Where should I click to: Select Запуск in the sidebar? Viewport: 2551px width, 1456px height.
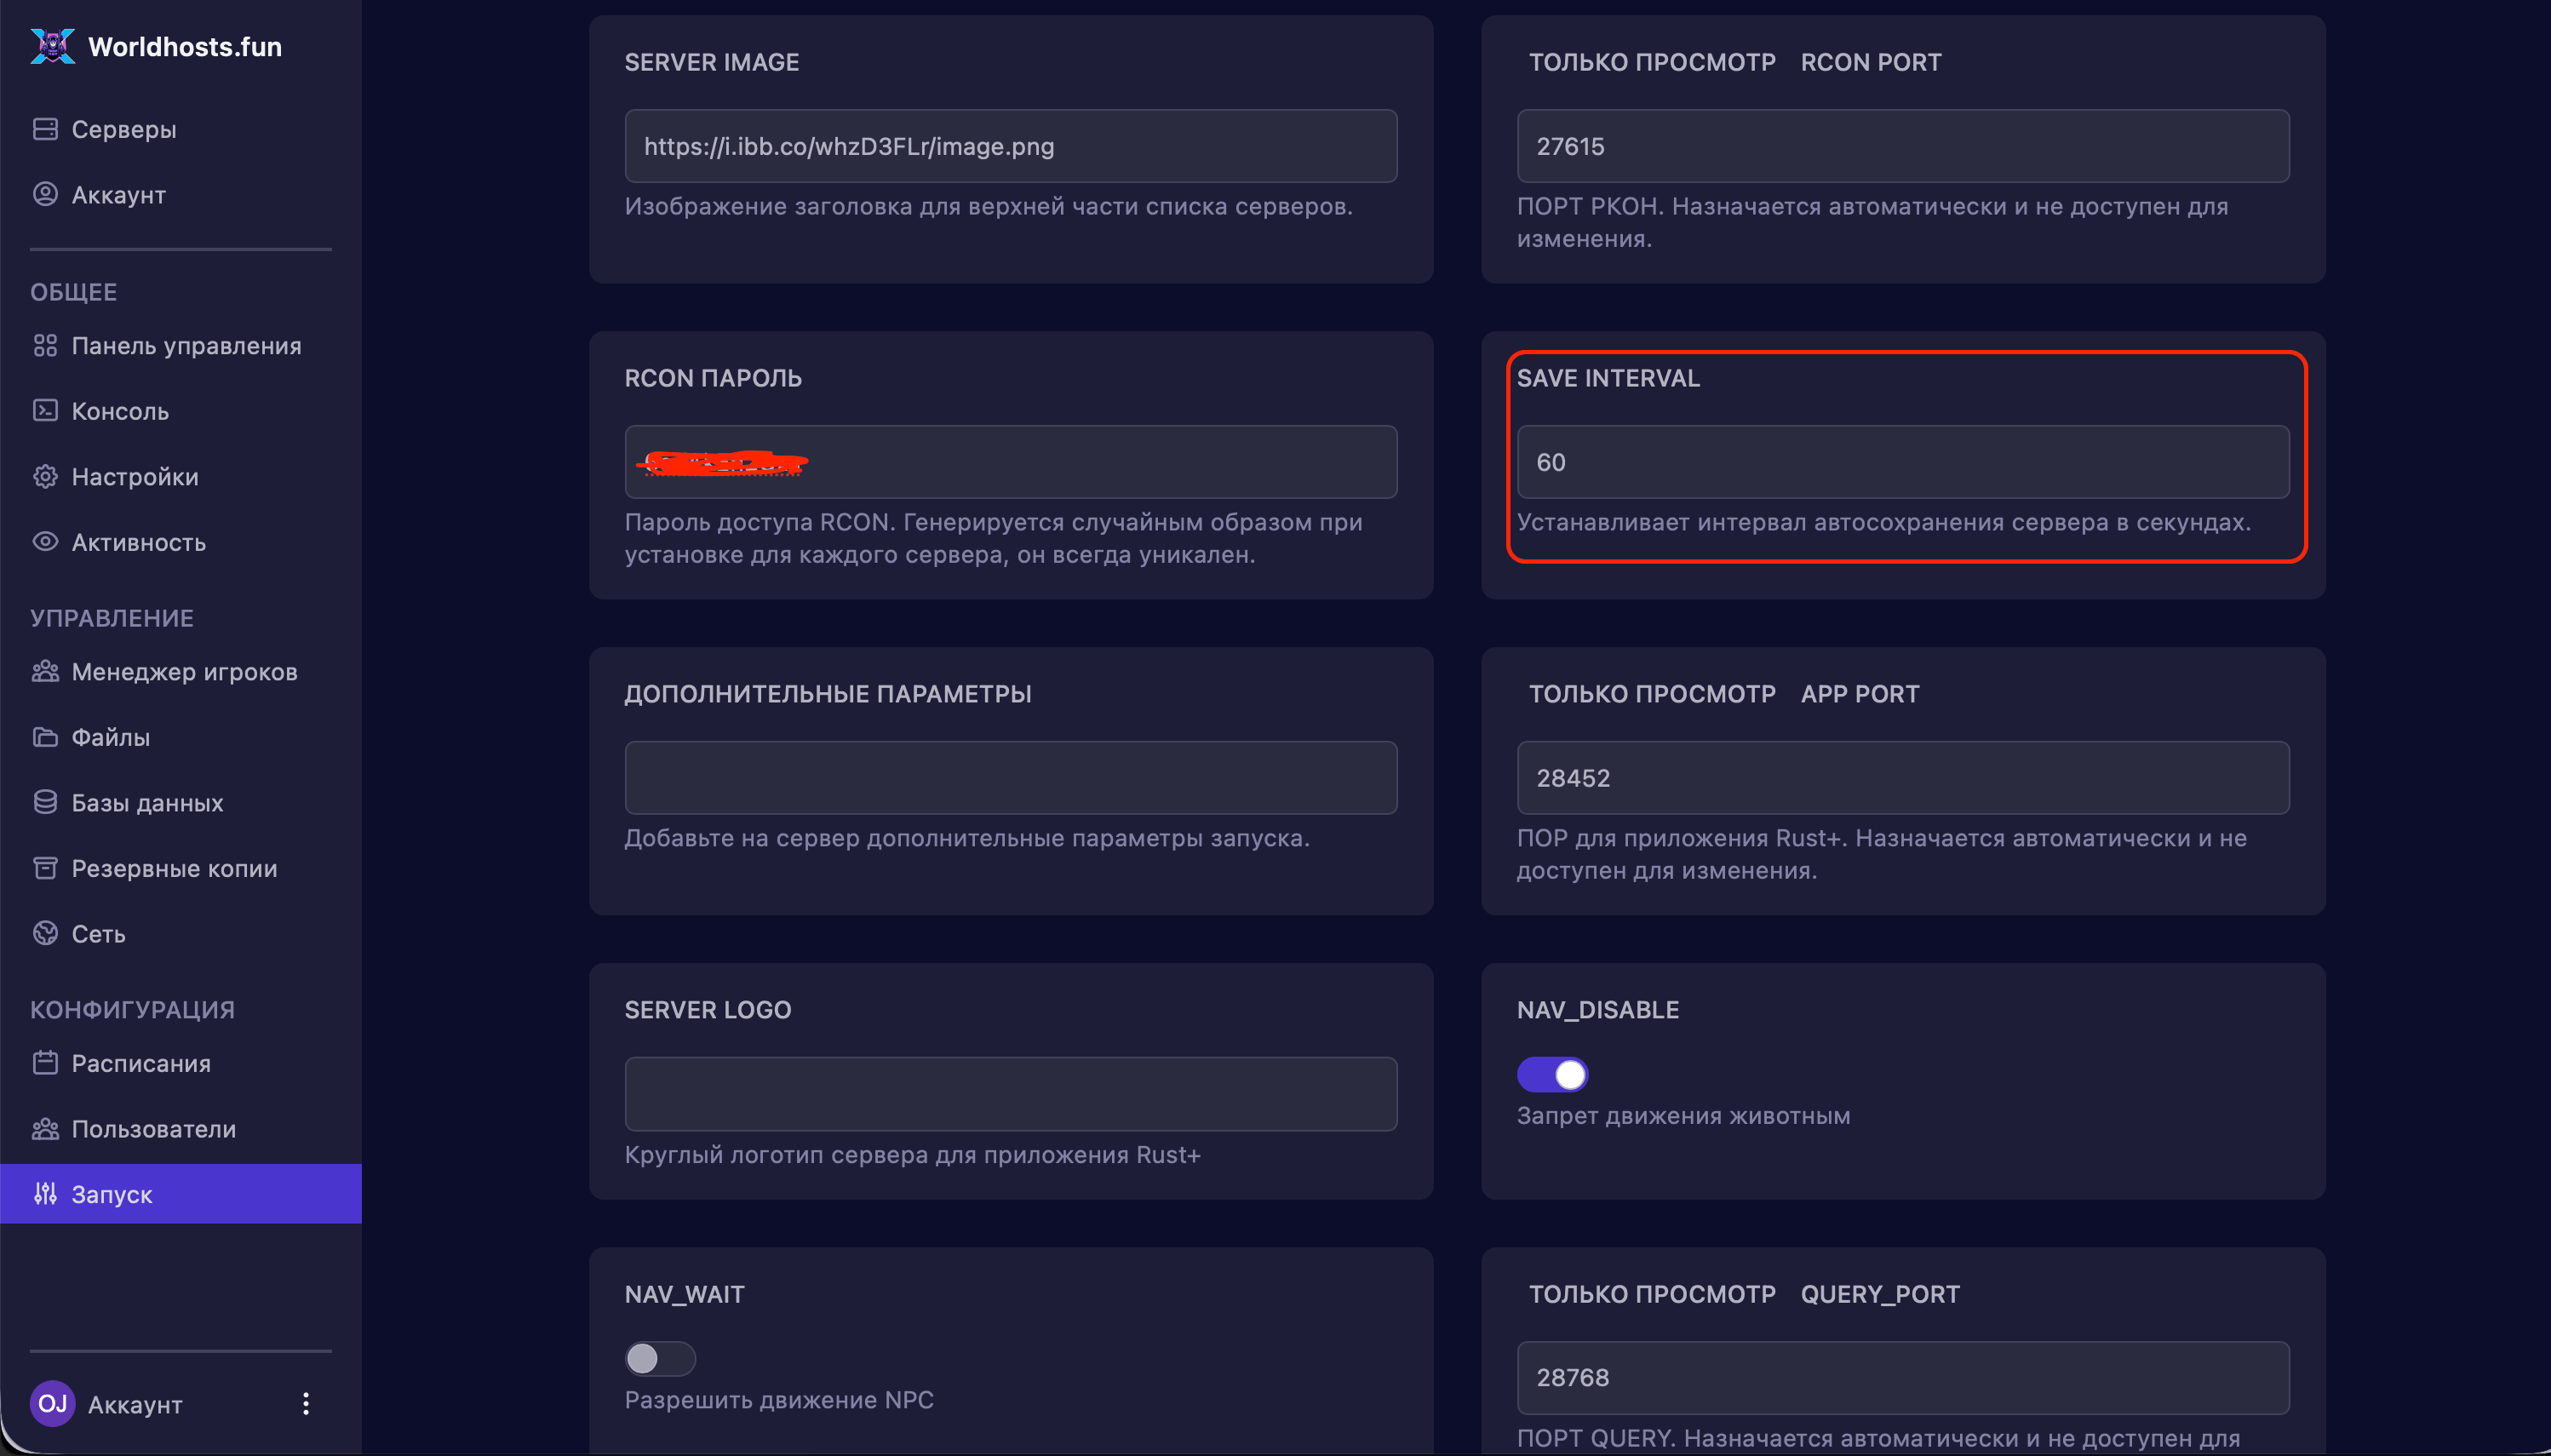pyautogui.click(x=181, y=1194)
